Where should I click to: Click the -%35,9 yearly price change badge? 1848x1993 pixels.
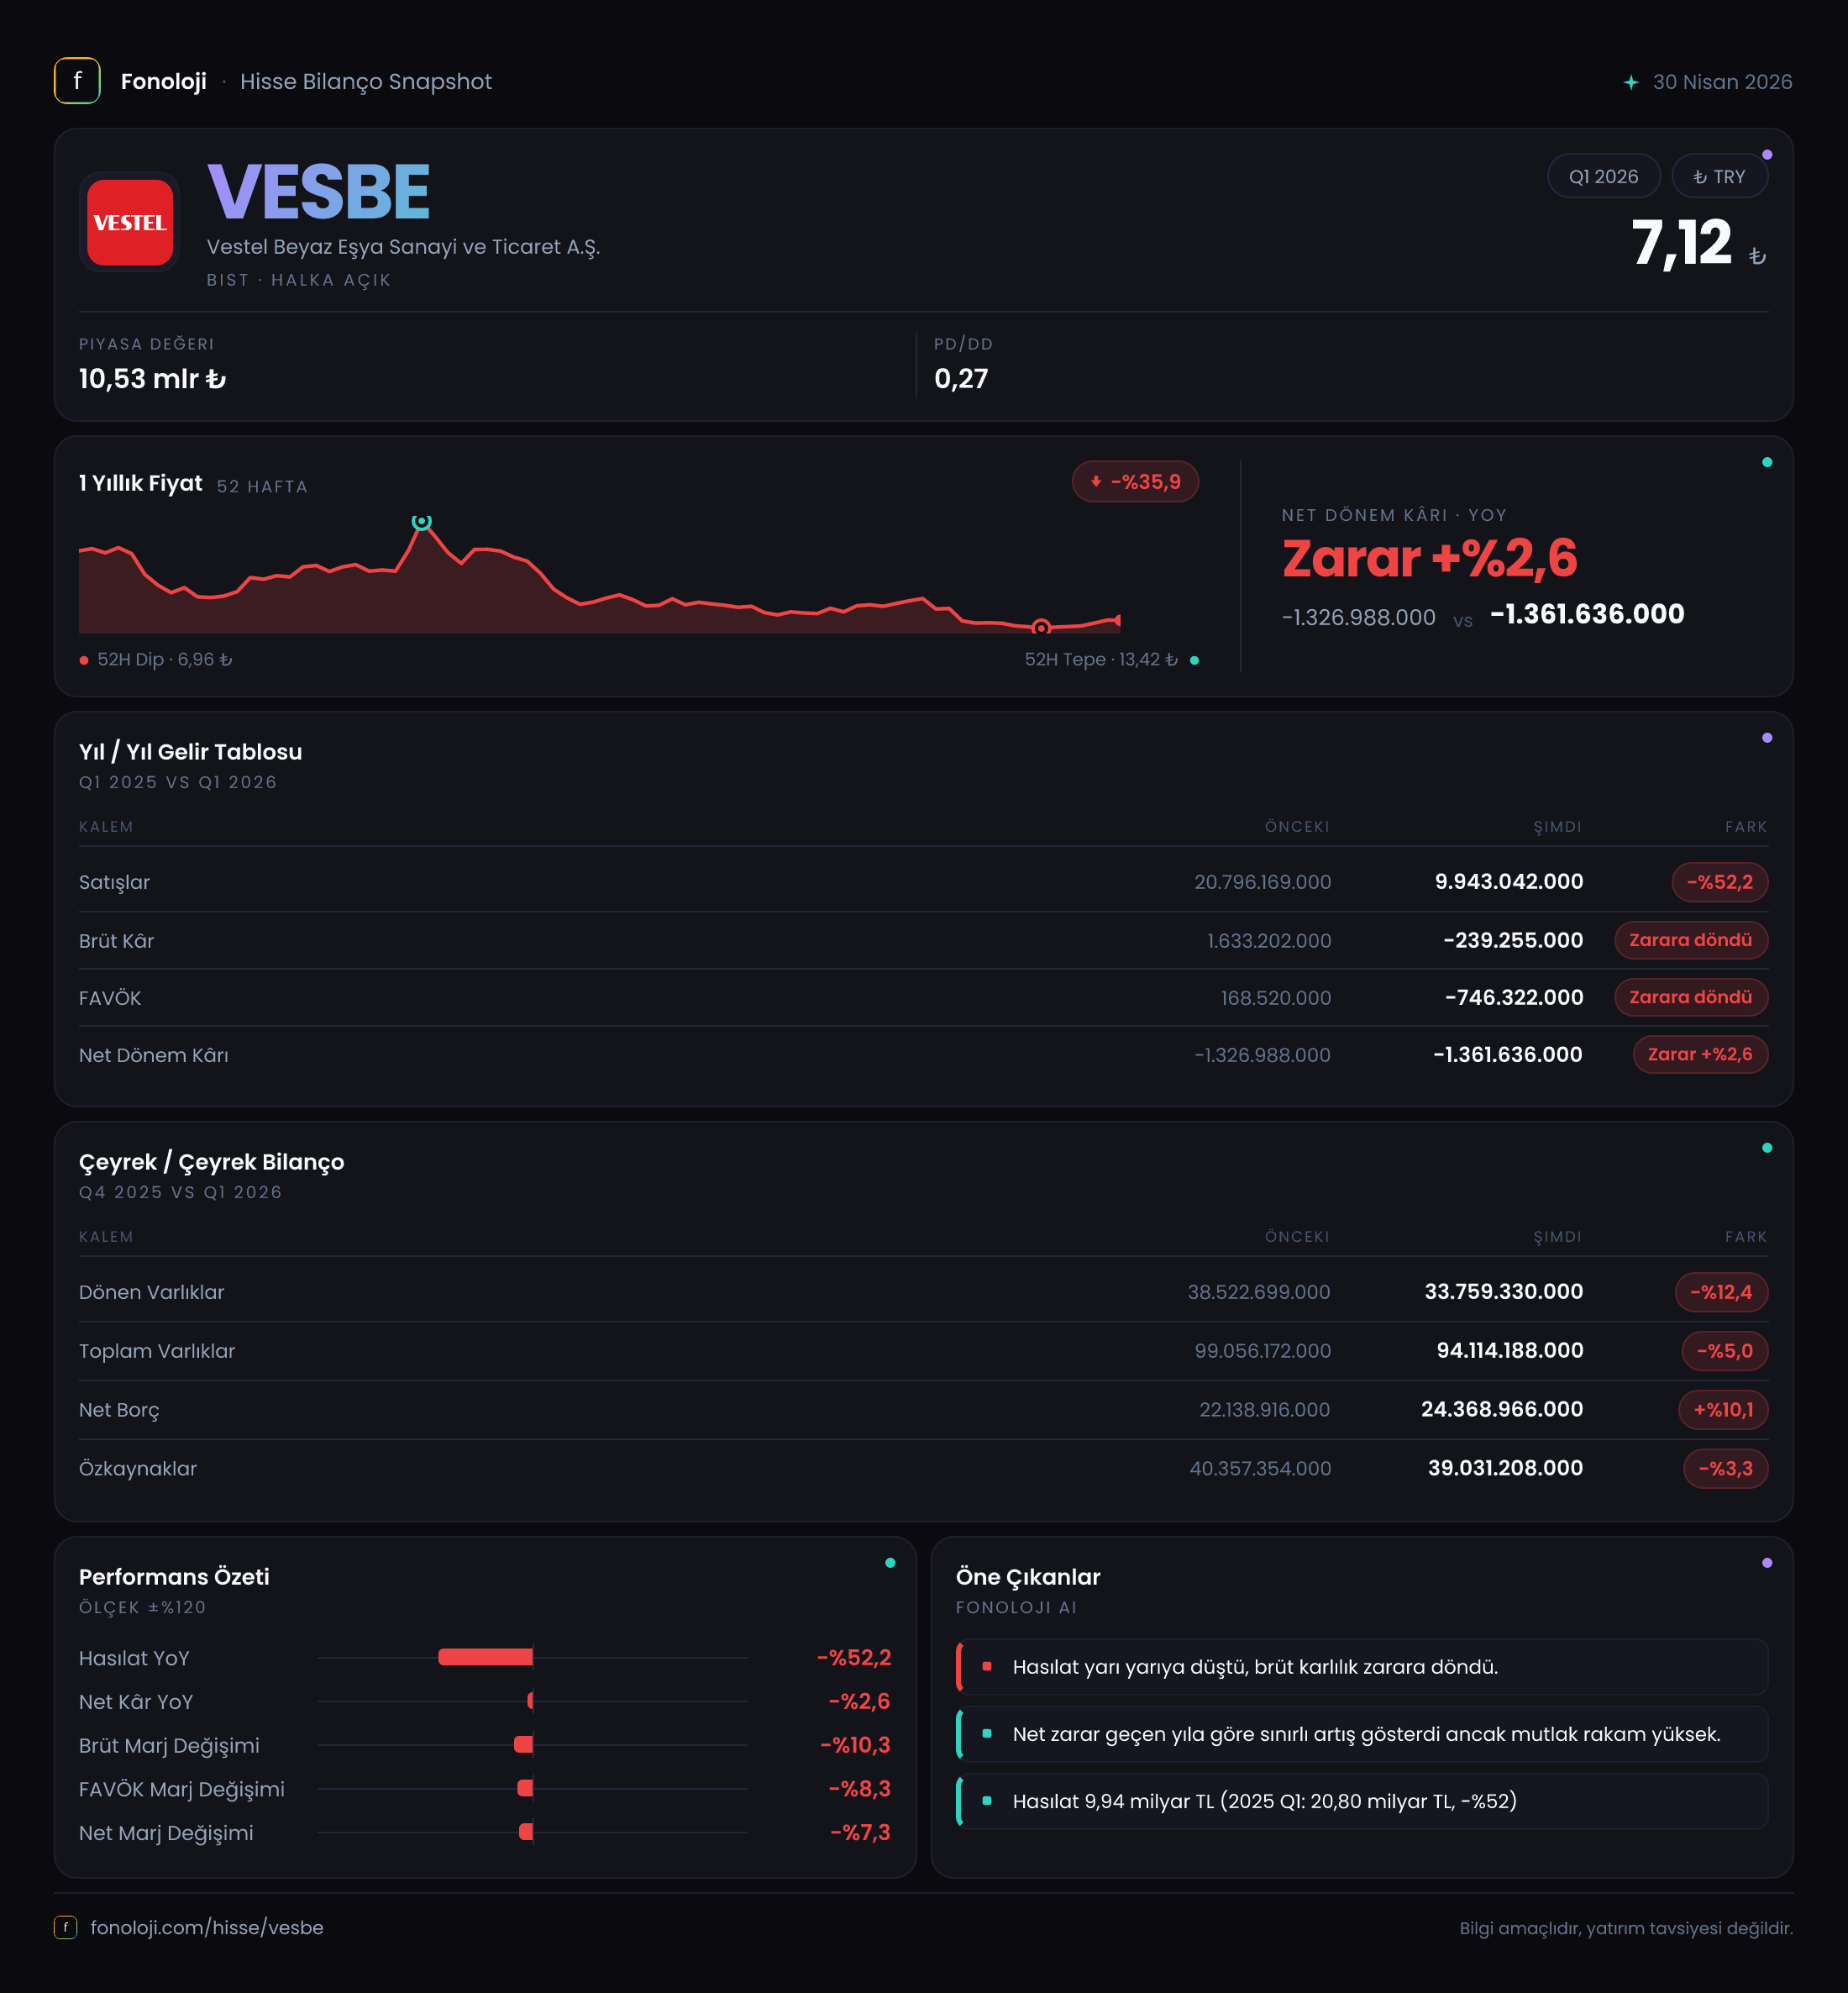click(x=1135, y=482)
